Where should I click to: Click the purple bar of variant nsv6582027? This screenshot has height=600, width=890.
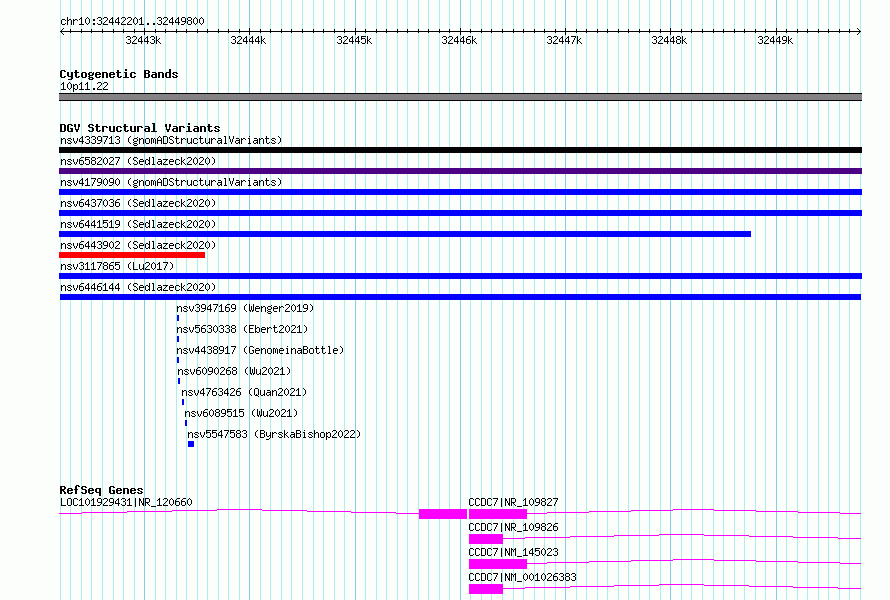tap(460, 171)
